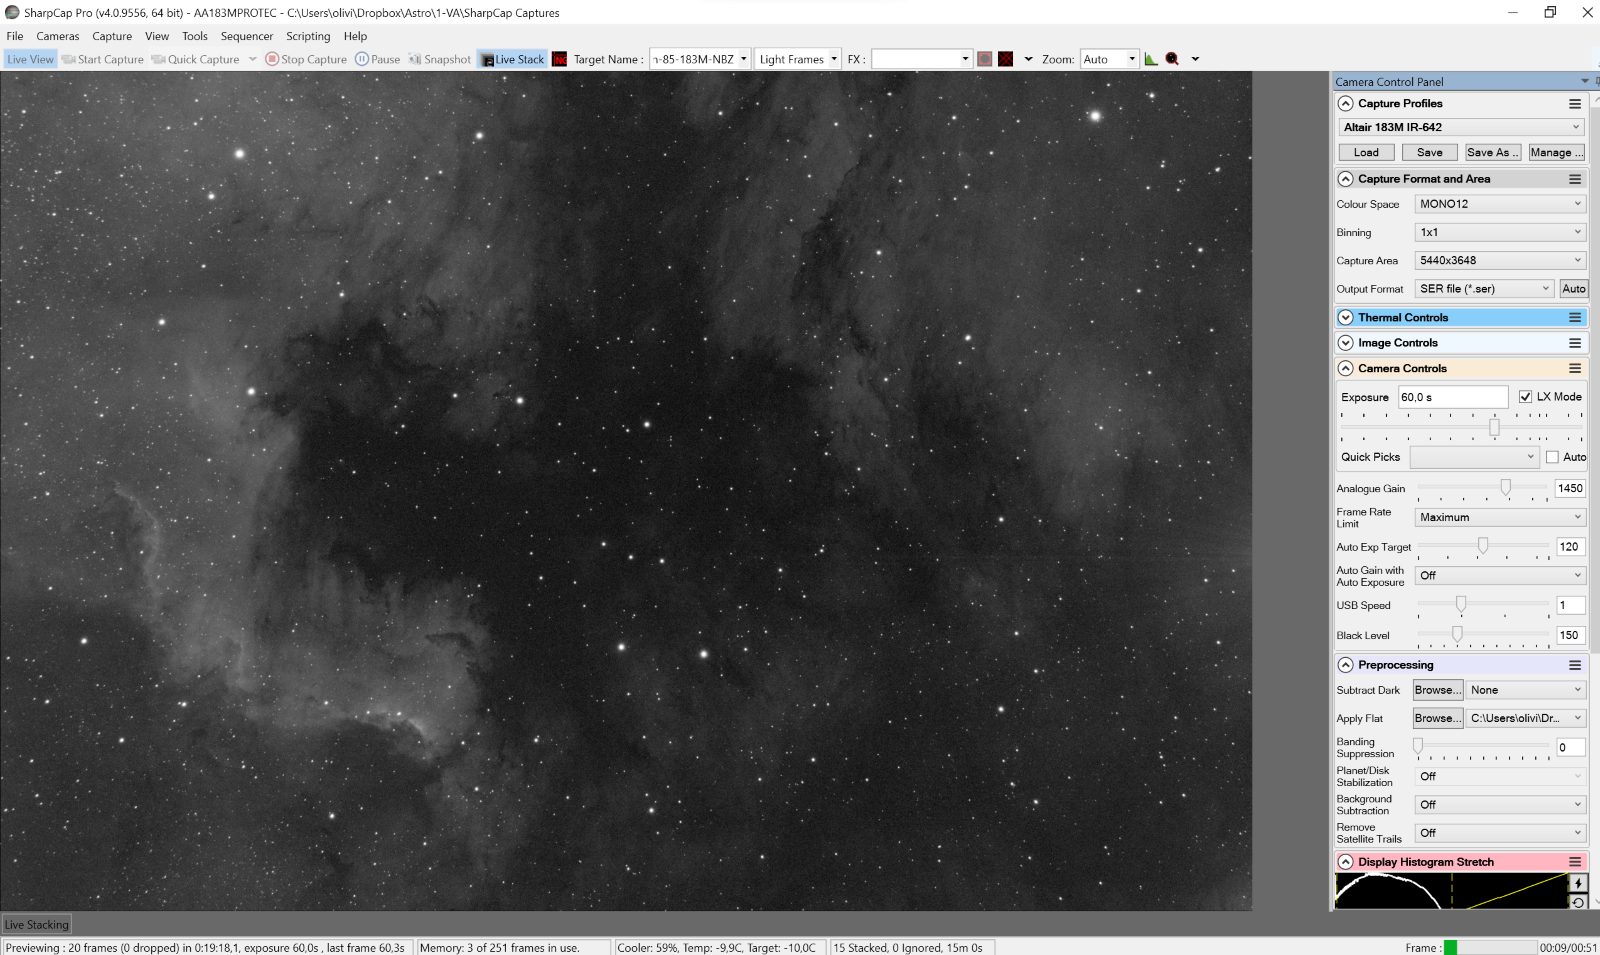Open the Background Subtraction dropdown
Image resolution: width=1600 pixels, height=955 pixels.
click(1500, 805)
